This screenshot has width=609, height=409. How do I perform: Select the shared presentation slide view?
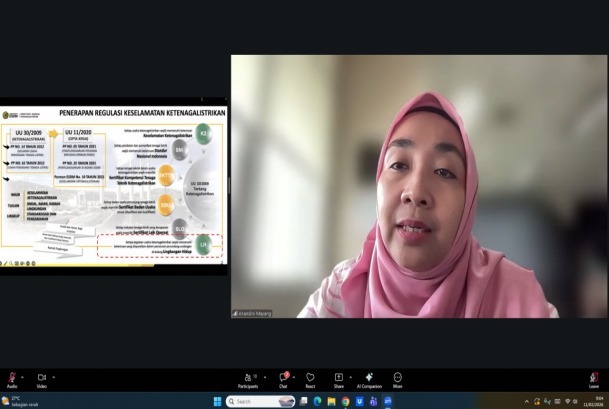pyautogui.click(x=114, y=185)
